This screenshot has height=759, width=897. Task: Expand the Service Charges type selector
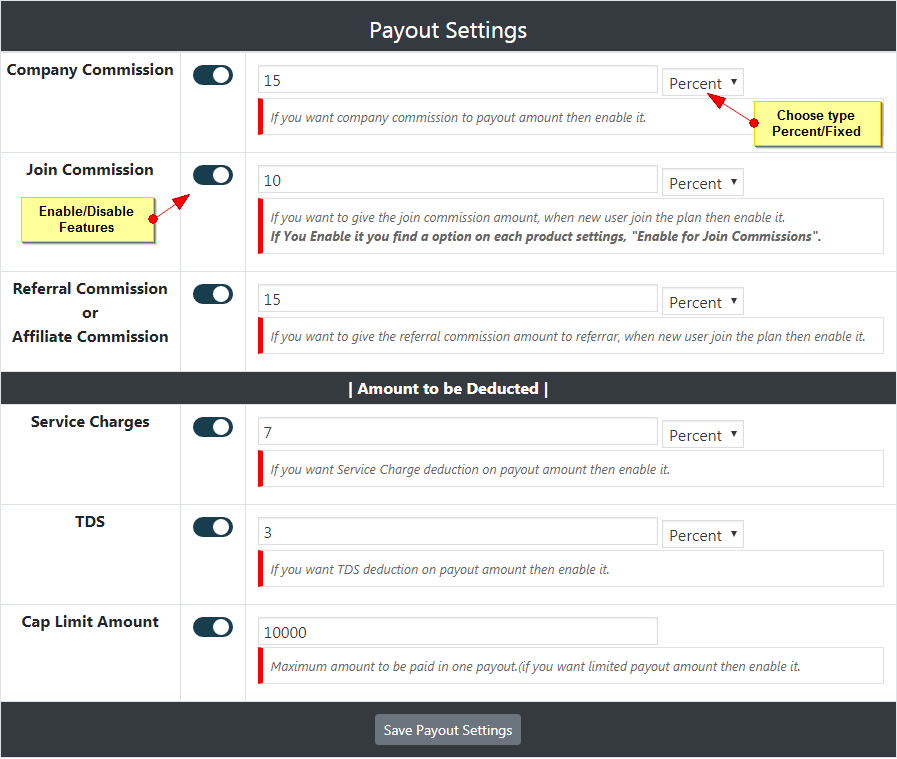pos(702,434)
